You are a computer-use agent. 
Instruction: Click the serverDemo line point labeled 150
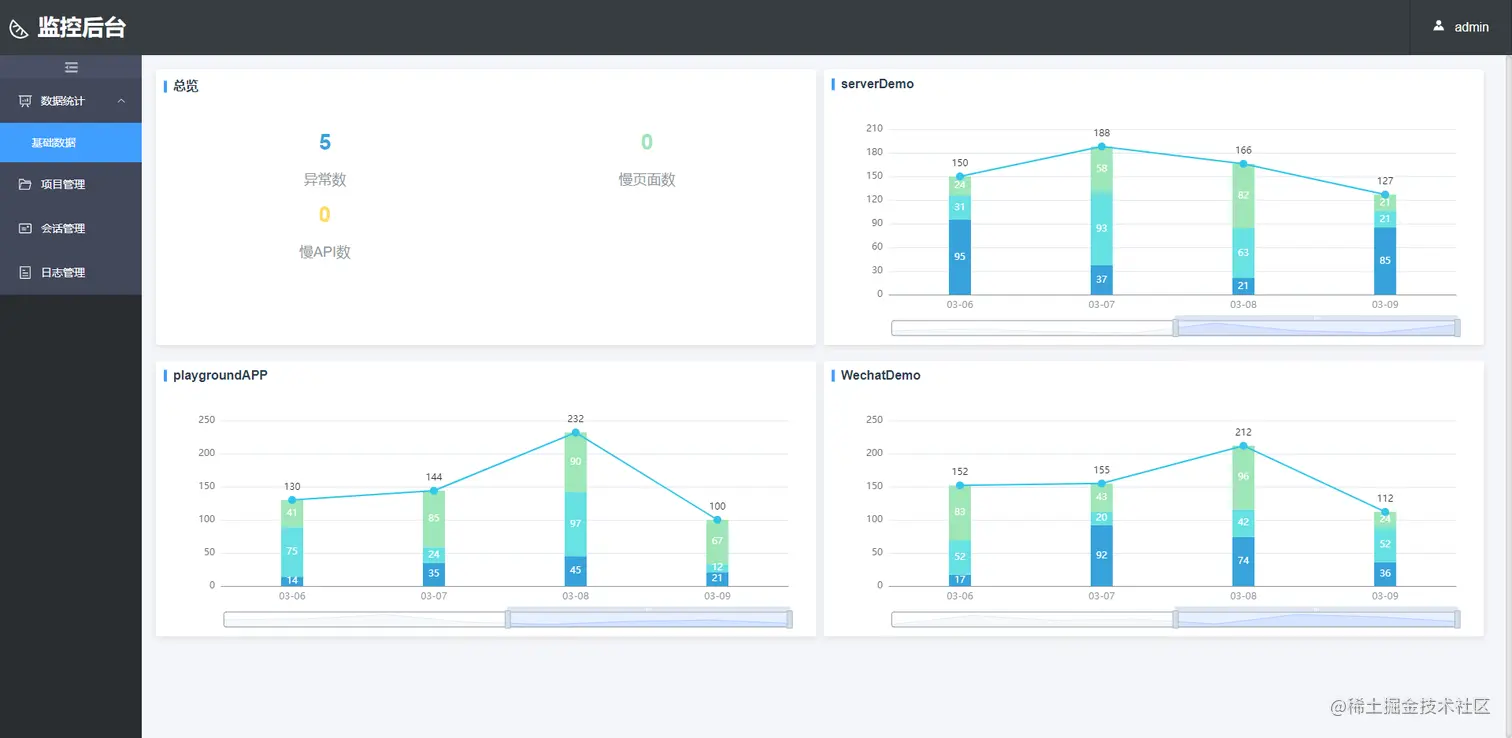(960, 176)
